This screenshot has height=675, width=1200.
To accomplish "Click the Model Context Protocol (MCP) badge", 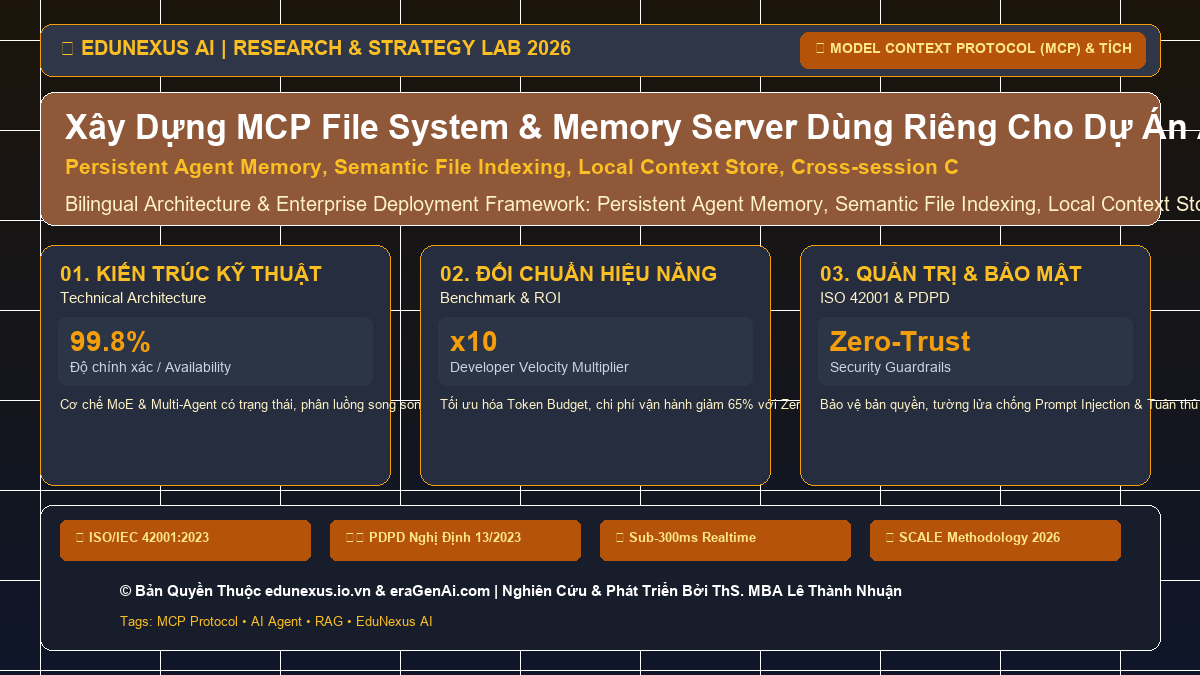I will click(x=973, y=50).
